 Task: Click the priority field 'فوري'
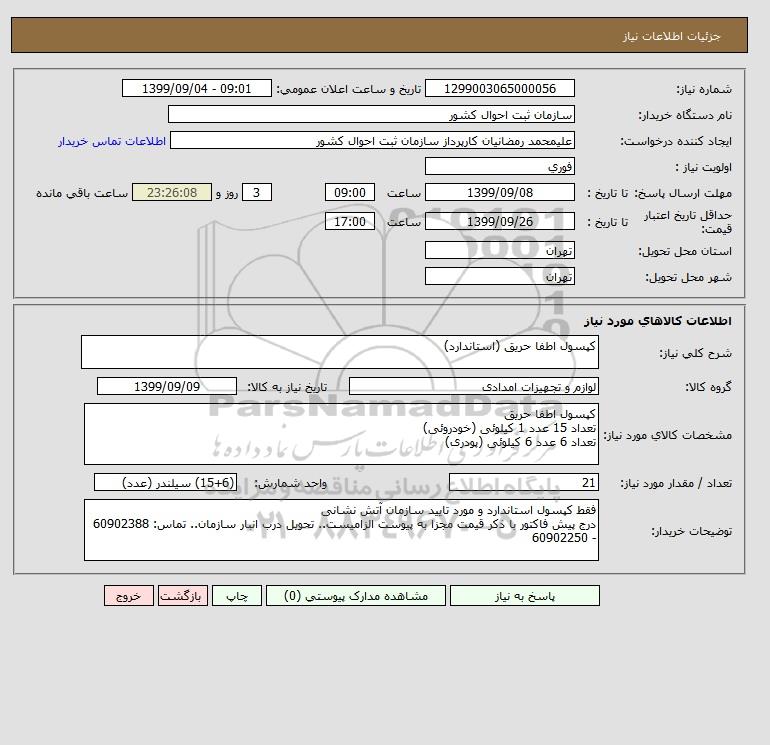pyautogui.click(x=499, y=166)
